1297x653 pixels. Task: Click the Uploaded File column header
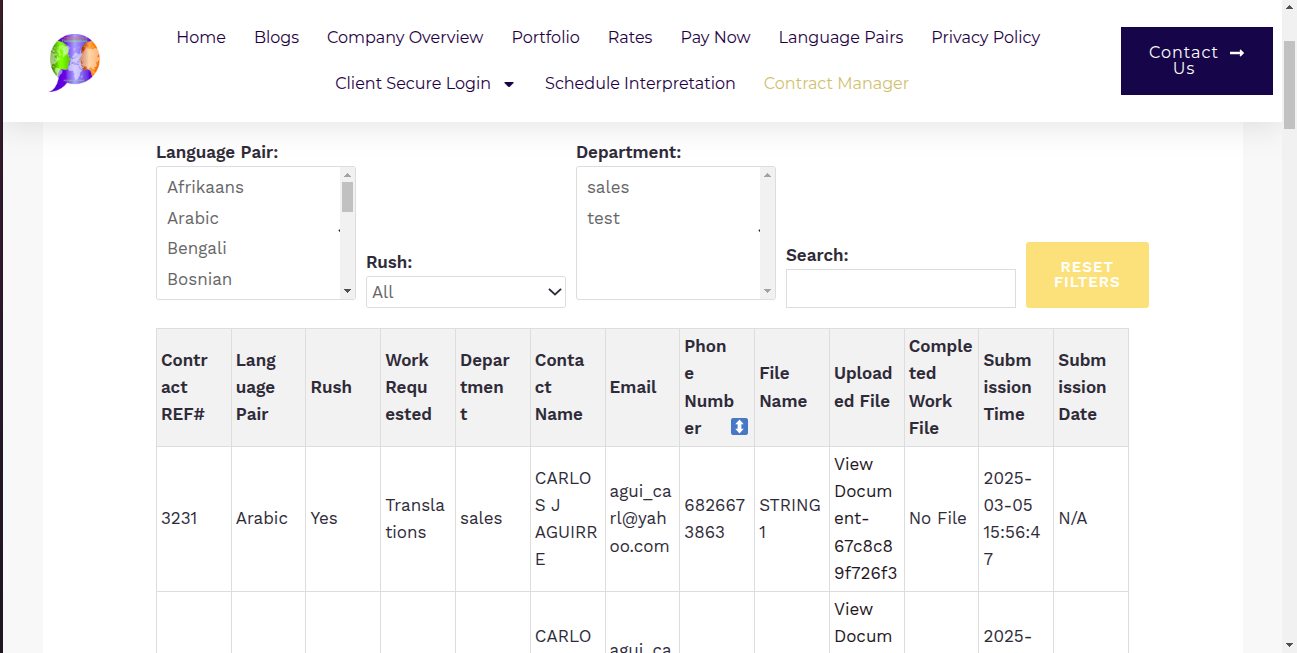[x=867, y=387]
